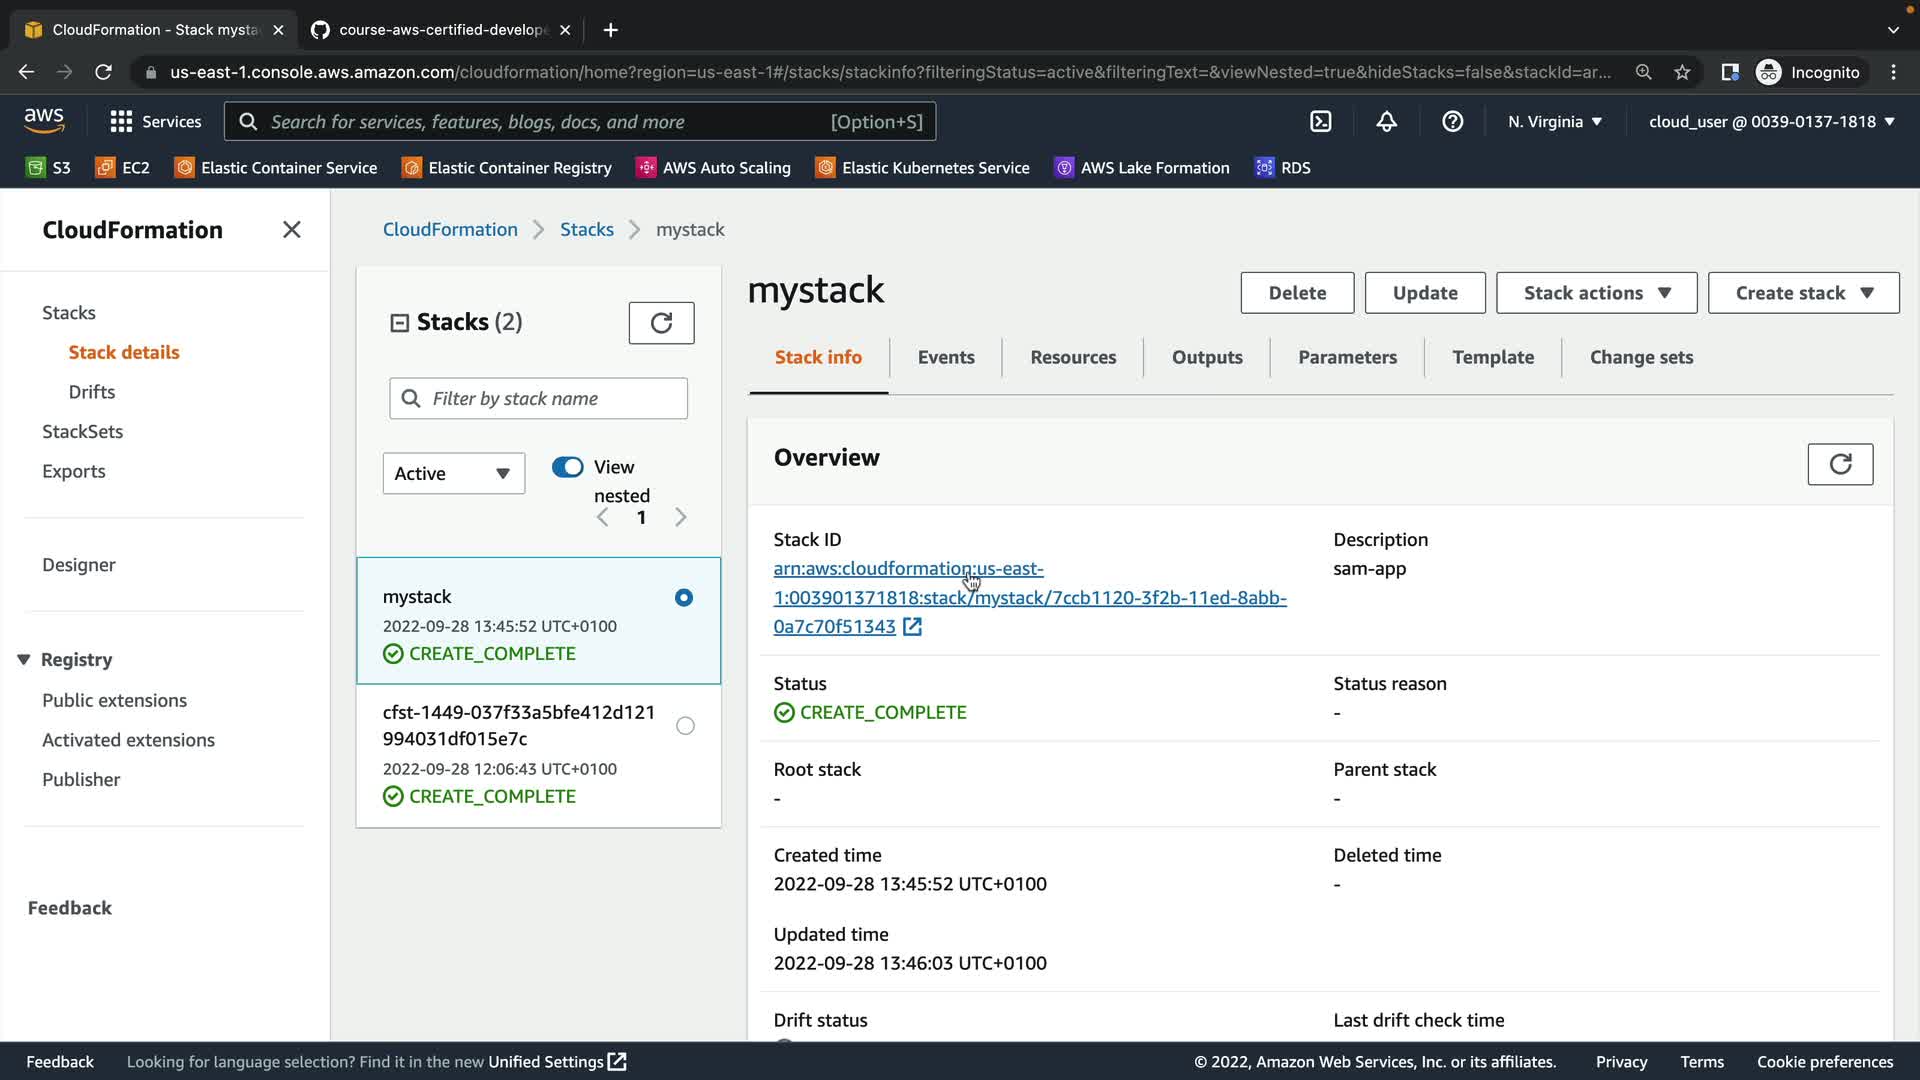The height and width of the screenshot is (1080, 1920).
Task: Select the cfst-1449 stack radio button
Action: (x=685, y=726)
